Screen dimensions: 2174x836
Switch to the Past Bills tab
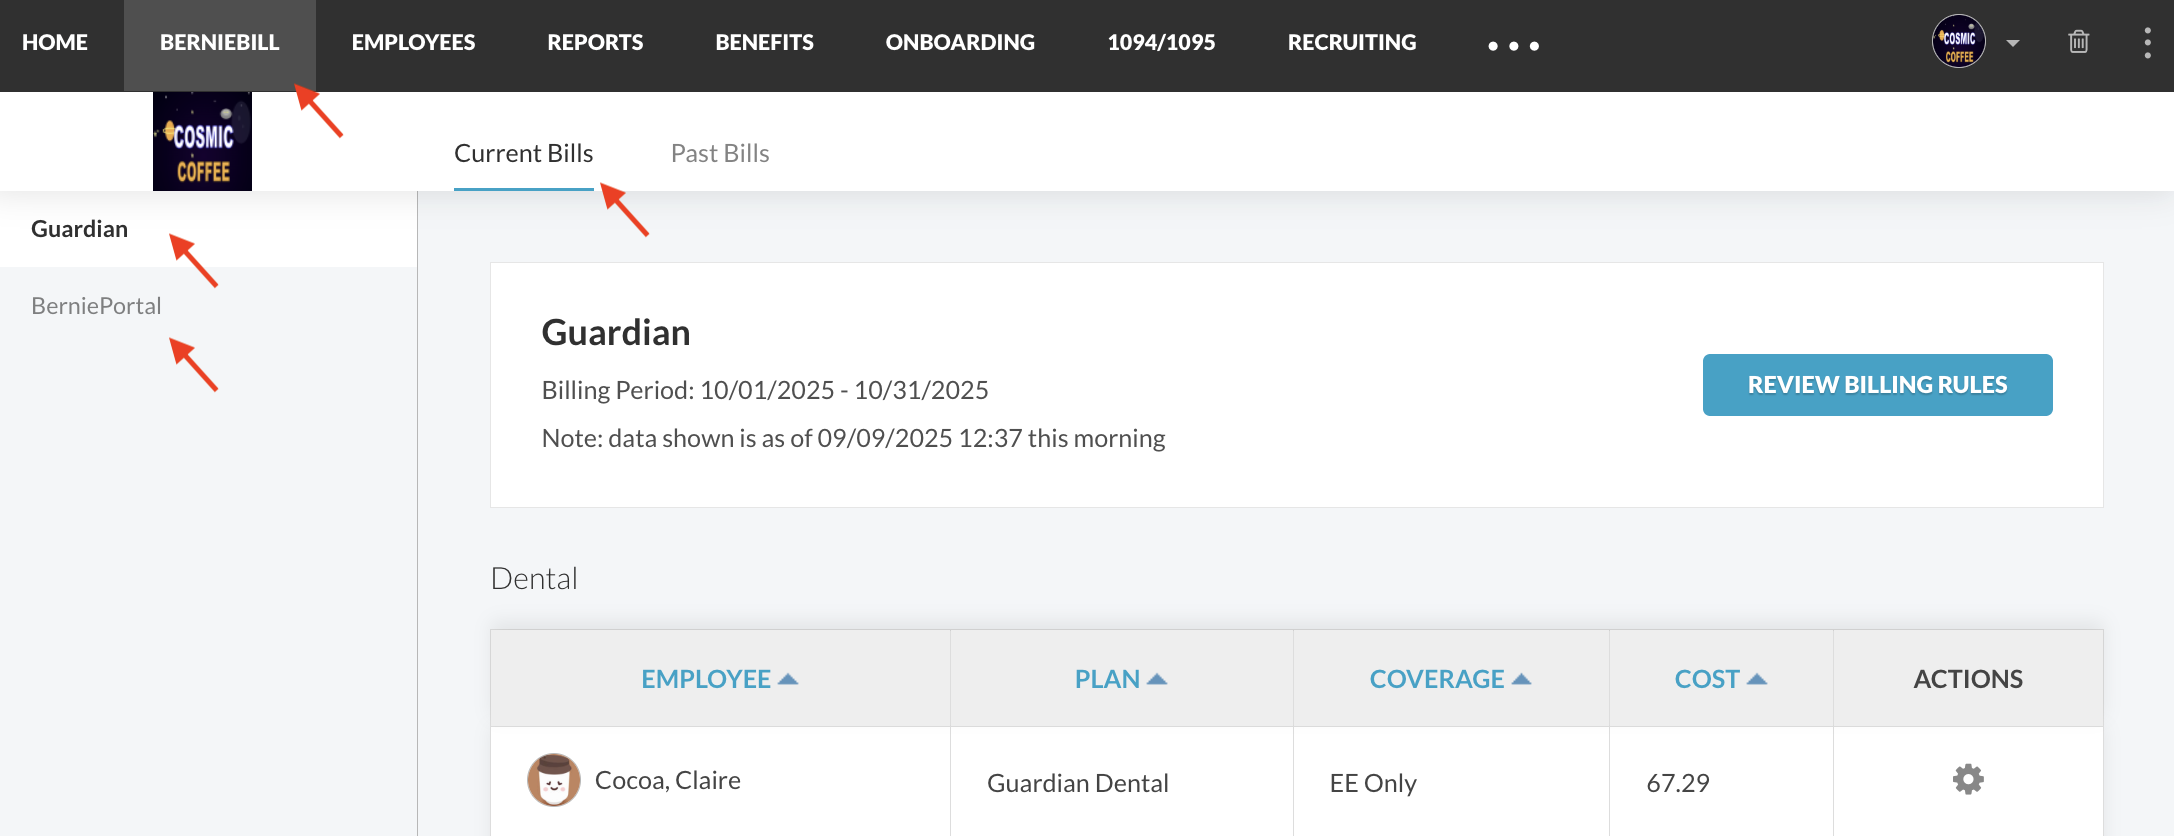pos(720,153)
